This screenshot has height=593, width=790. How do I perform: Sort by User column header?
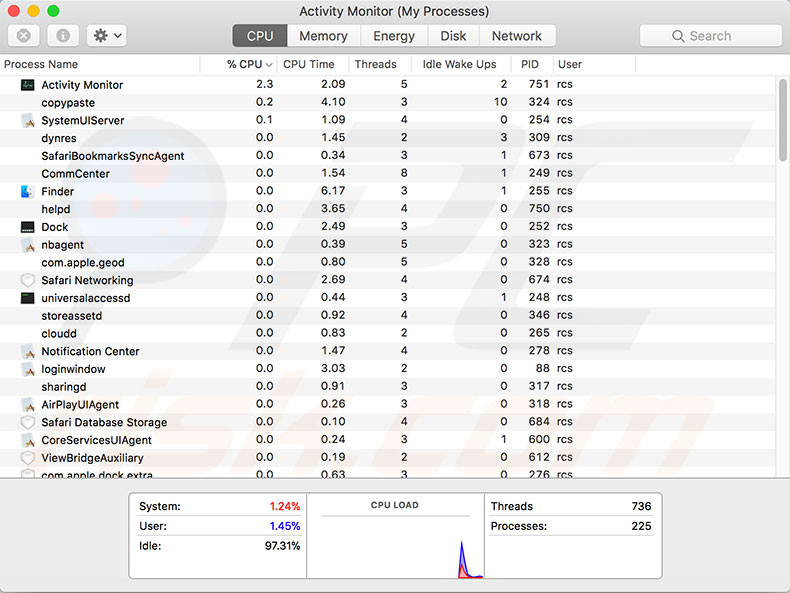(x=595, y=64)
